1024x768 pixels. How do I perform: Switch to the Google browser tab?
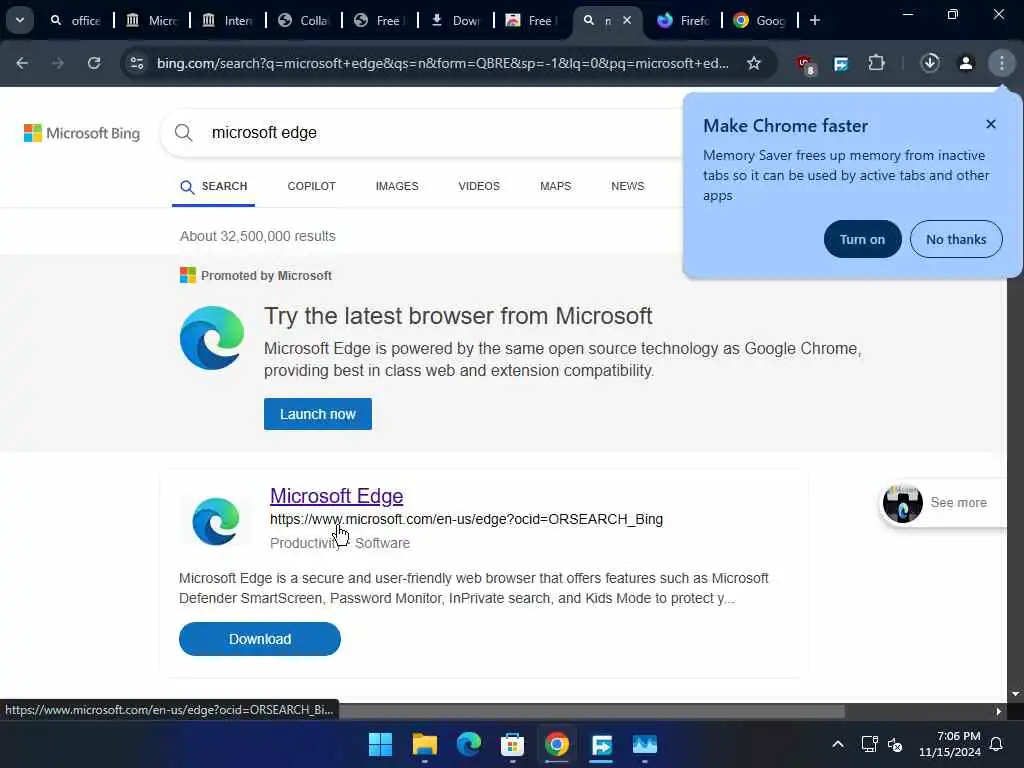click(x=760, y=20)
